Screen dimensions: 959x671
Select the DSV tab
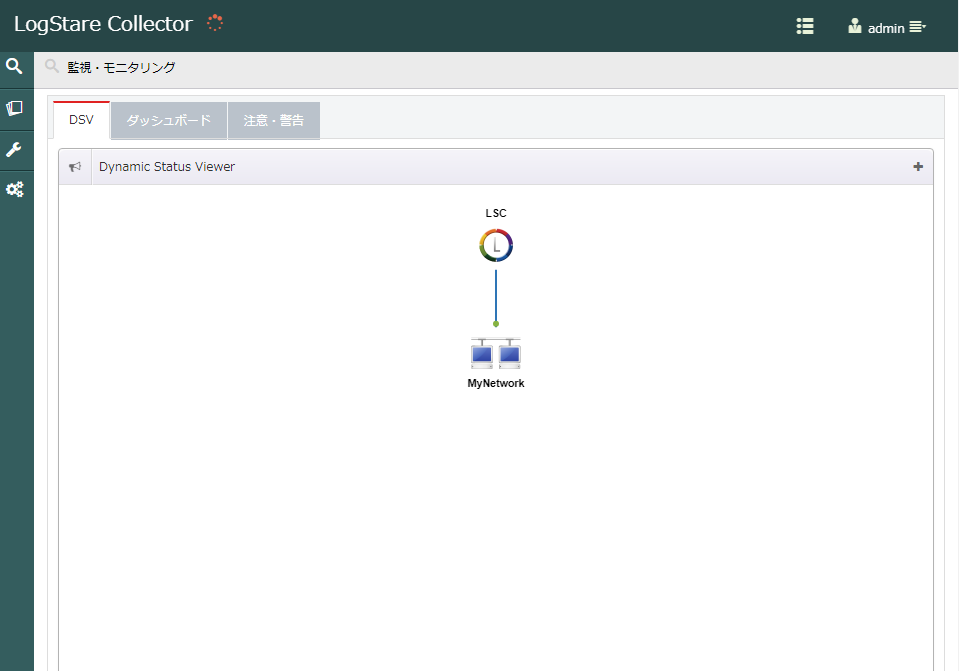tap(81, 120)
